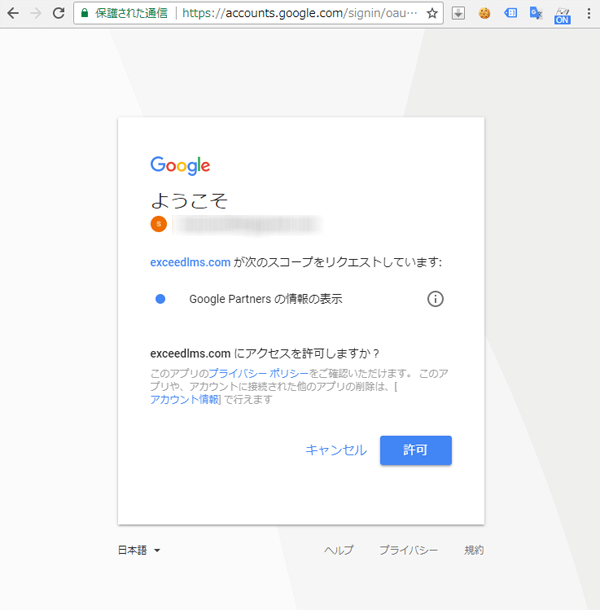The width and height of the screenshot is (600, 610).
Task: Show info for Google Partners scope
Action: tap(435, 299)
